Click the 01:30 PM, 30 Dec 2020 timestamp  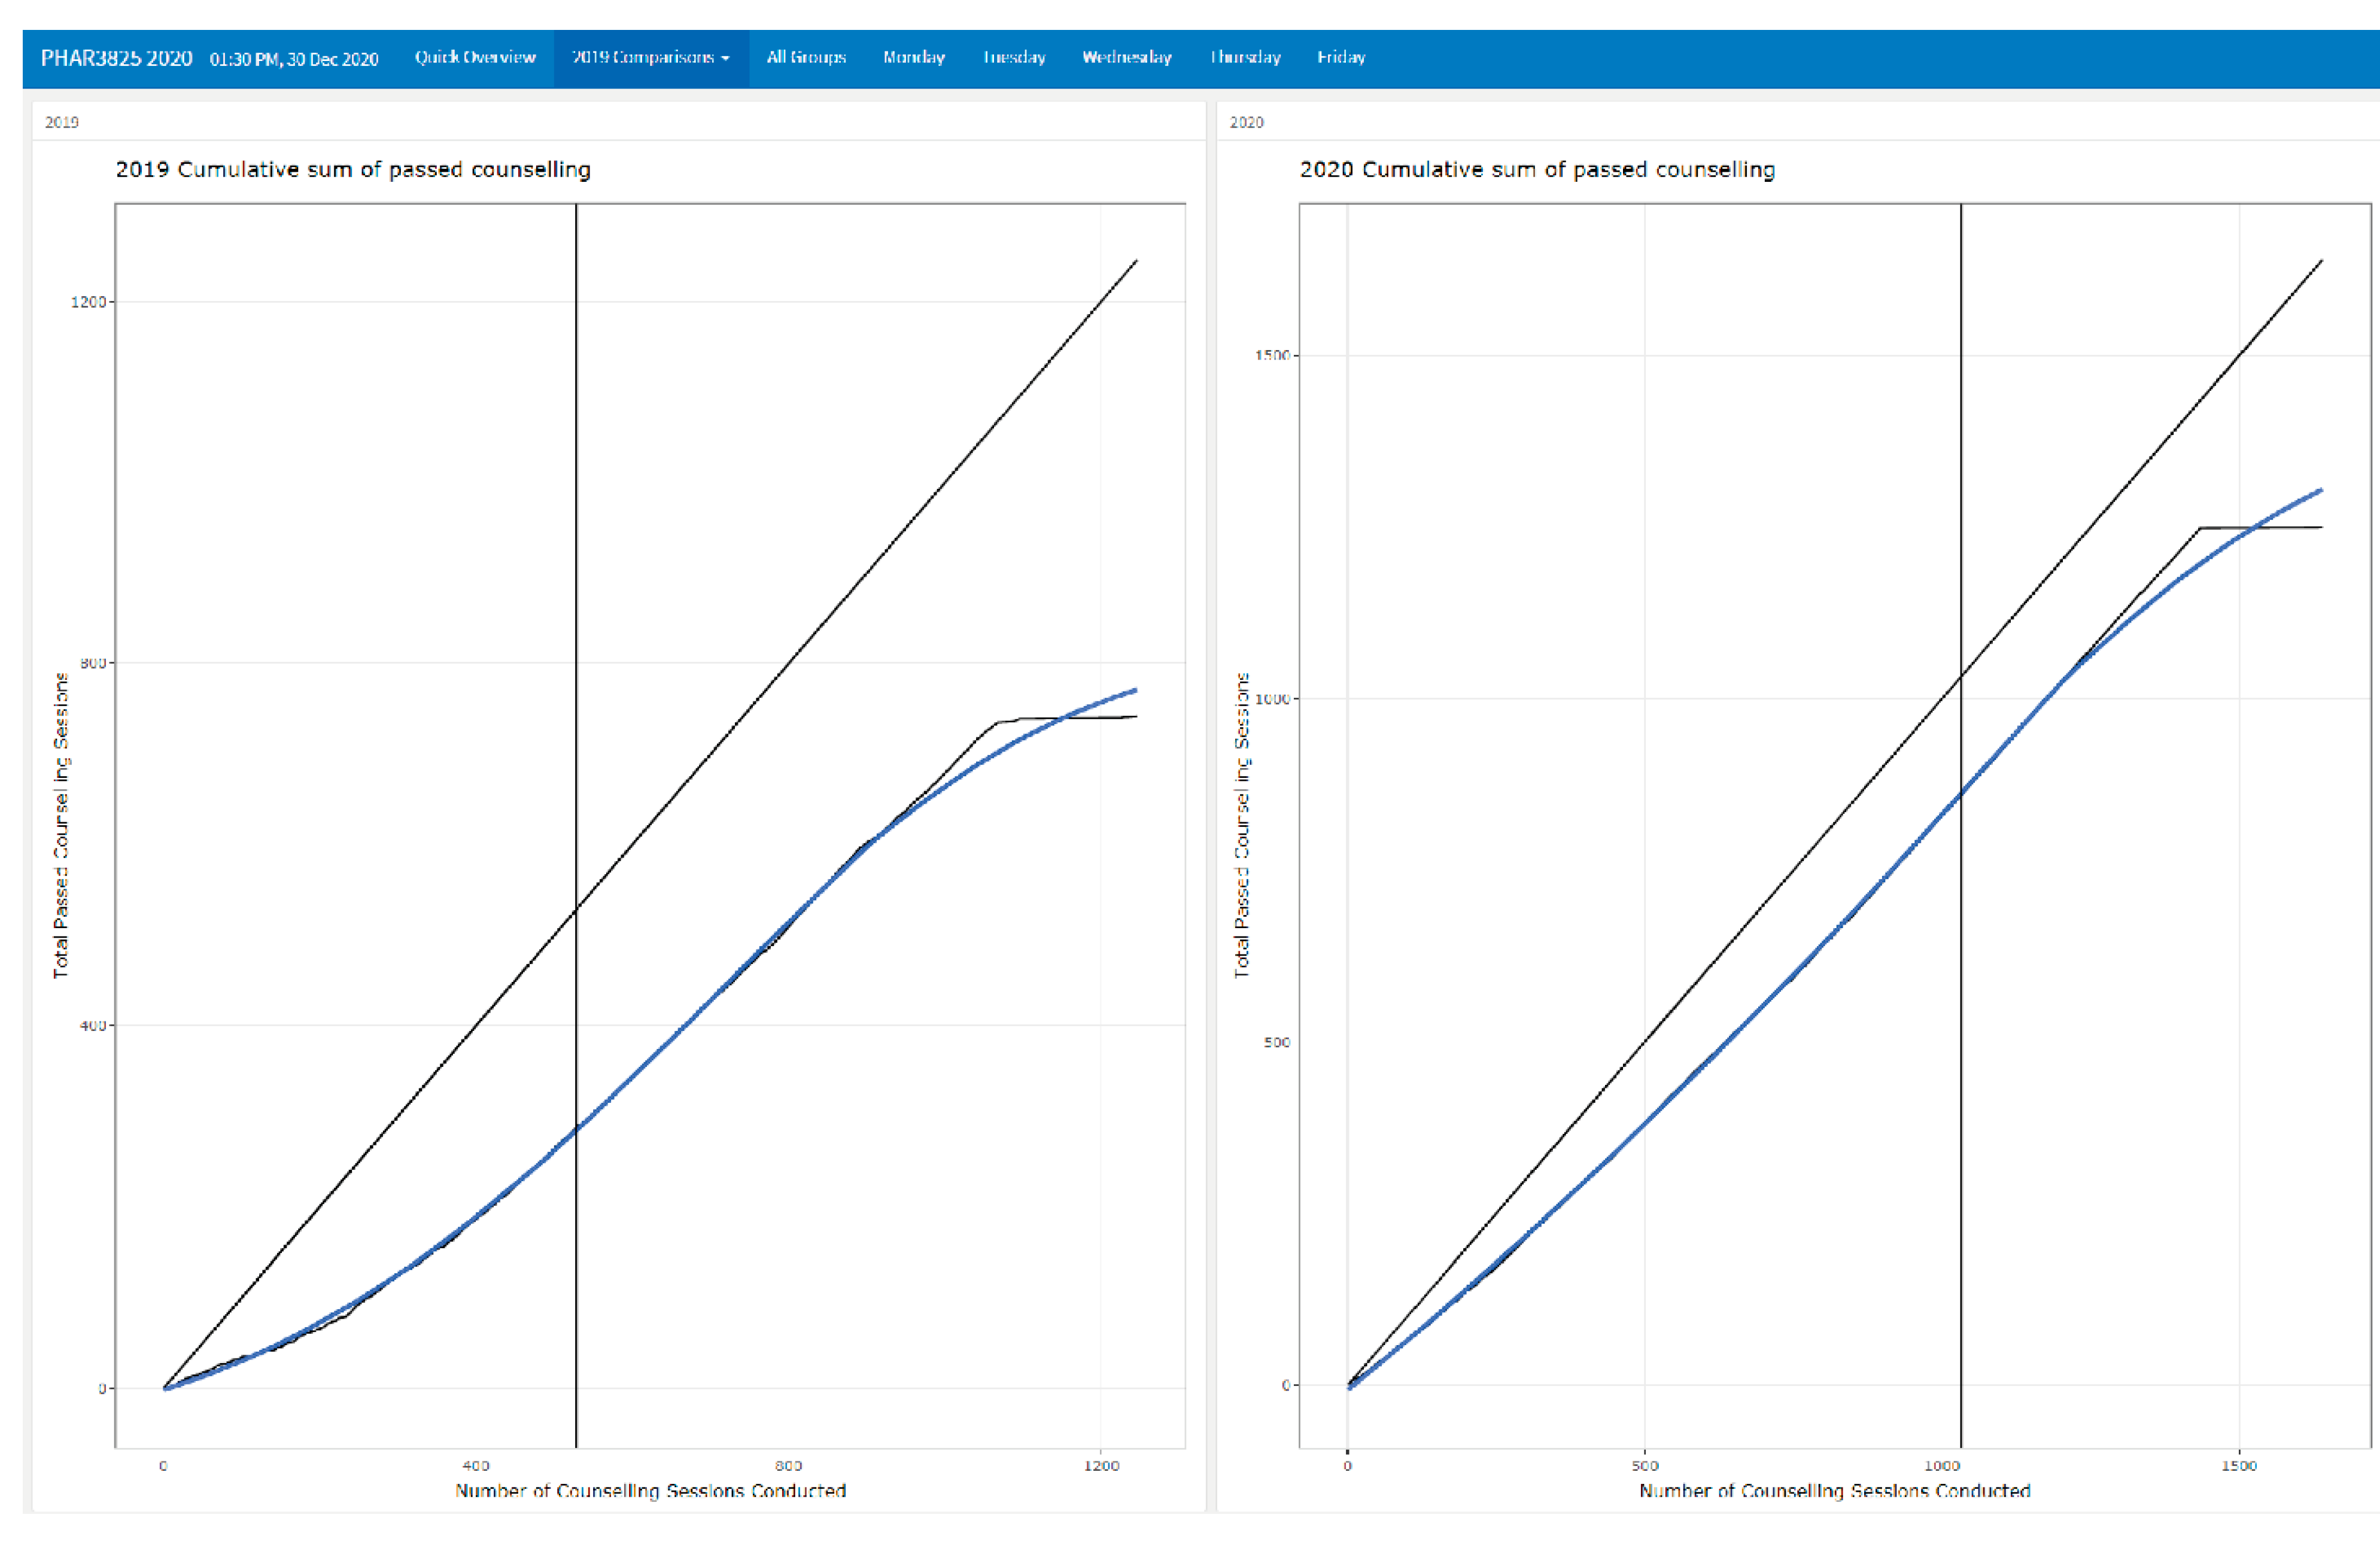pyautogui.click(x=294, y=59)
